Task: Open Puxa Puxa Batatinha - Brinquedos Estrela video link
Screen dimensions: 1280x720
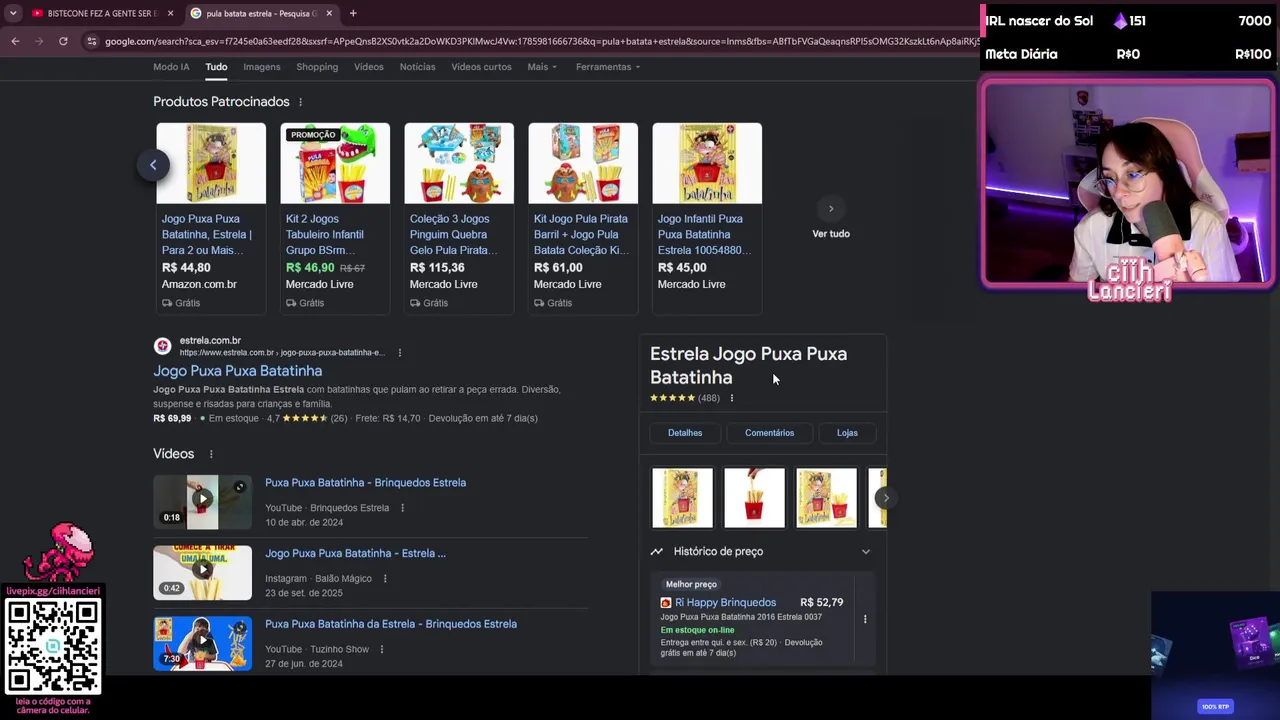Action: point(365,483)
